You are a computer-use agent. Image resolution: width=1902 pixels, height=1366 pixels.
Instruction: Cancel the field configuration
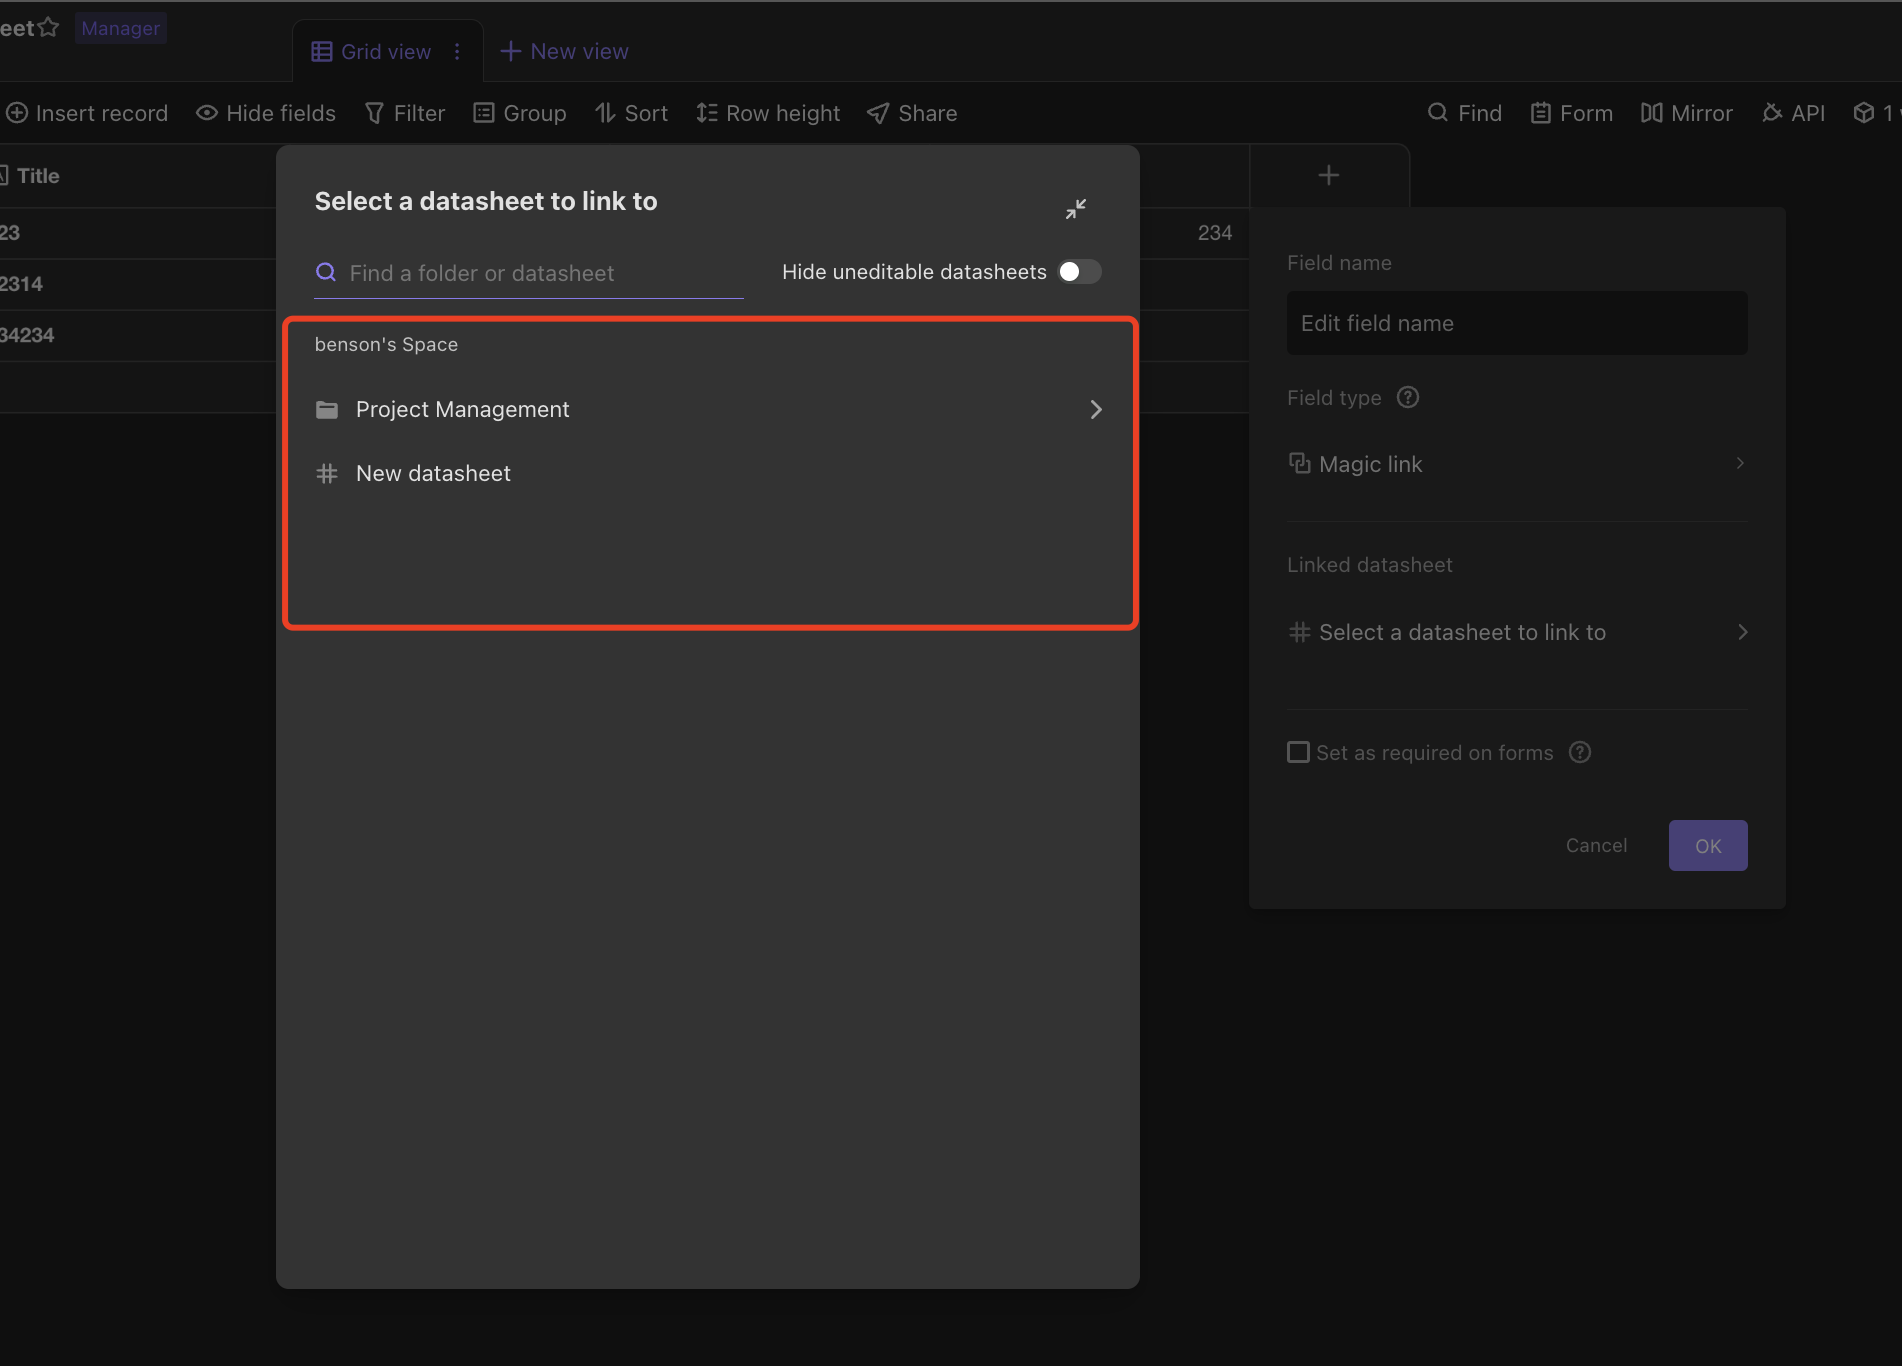[1596, 846]
